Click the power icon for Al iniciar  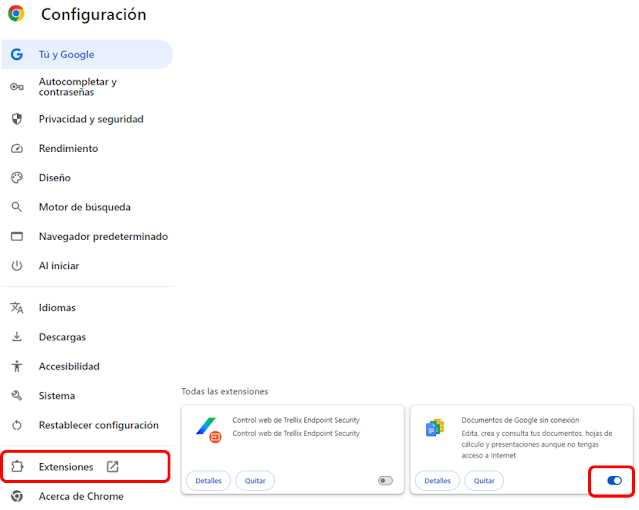click(x=17, y=266)
